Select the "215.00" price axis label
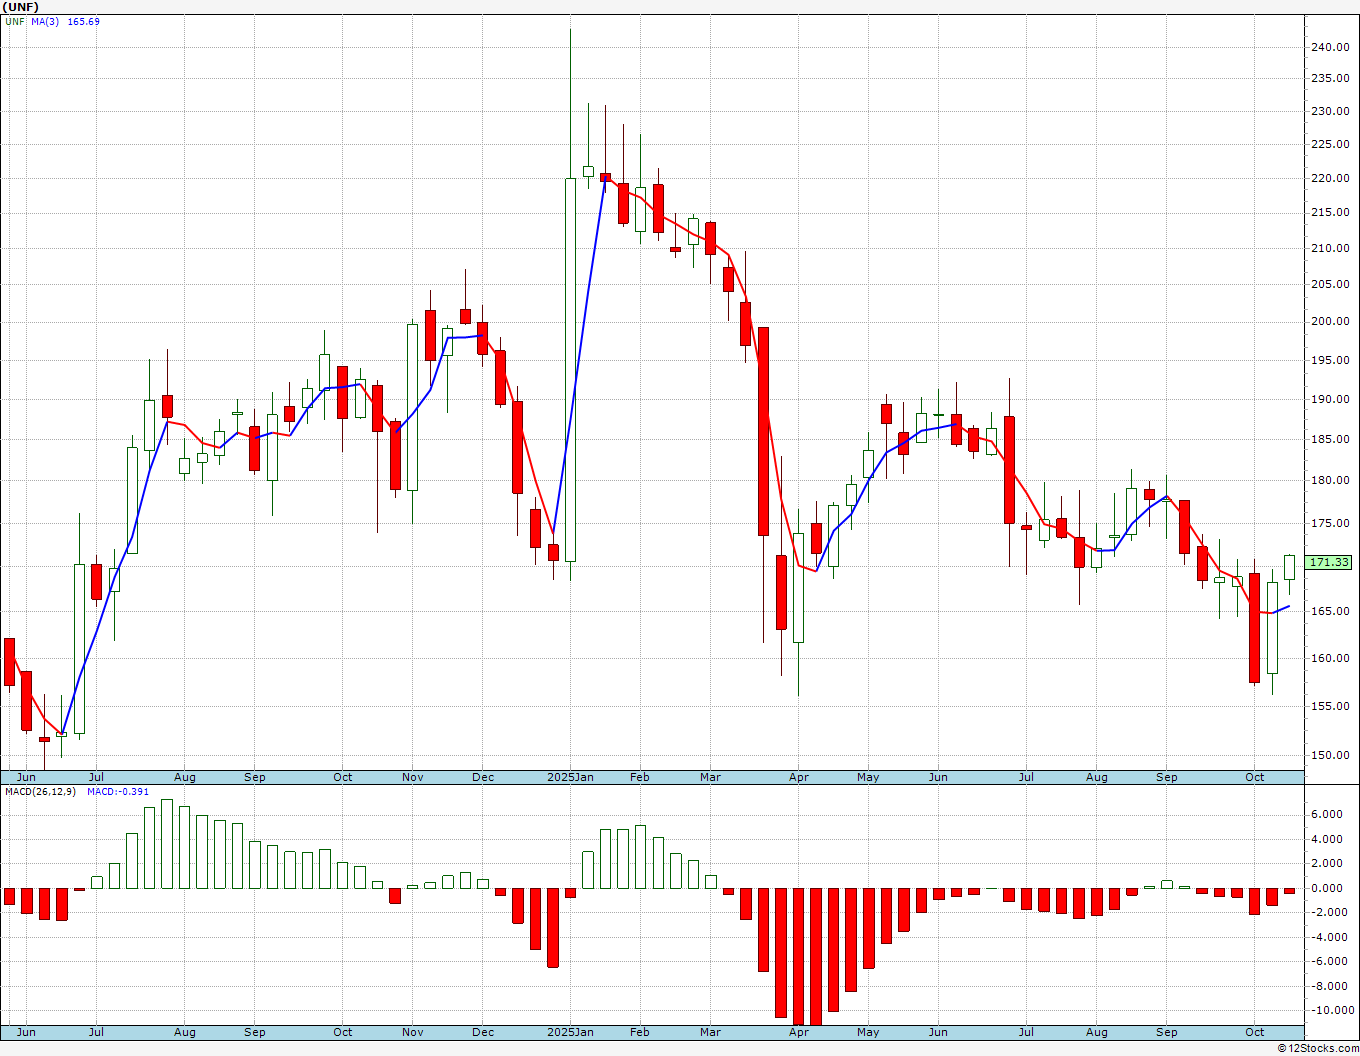The width and height of the screenshot is (1360, 1056). pos(1330,213)
